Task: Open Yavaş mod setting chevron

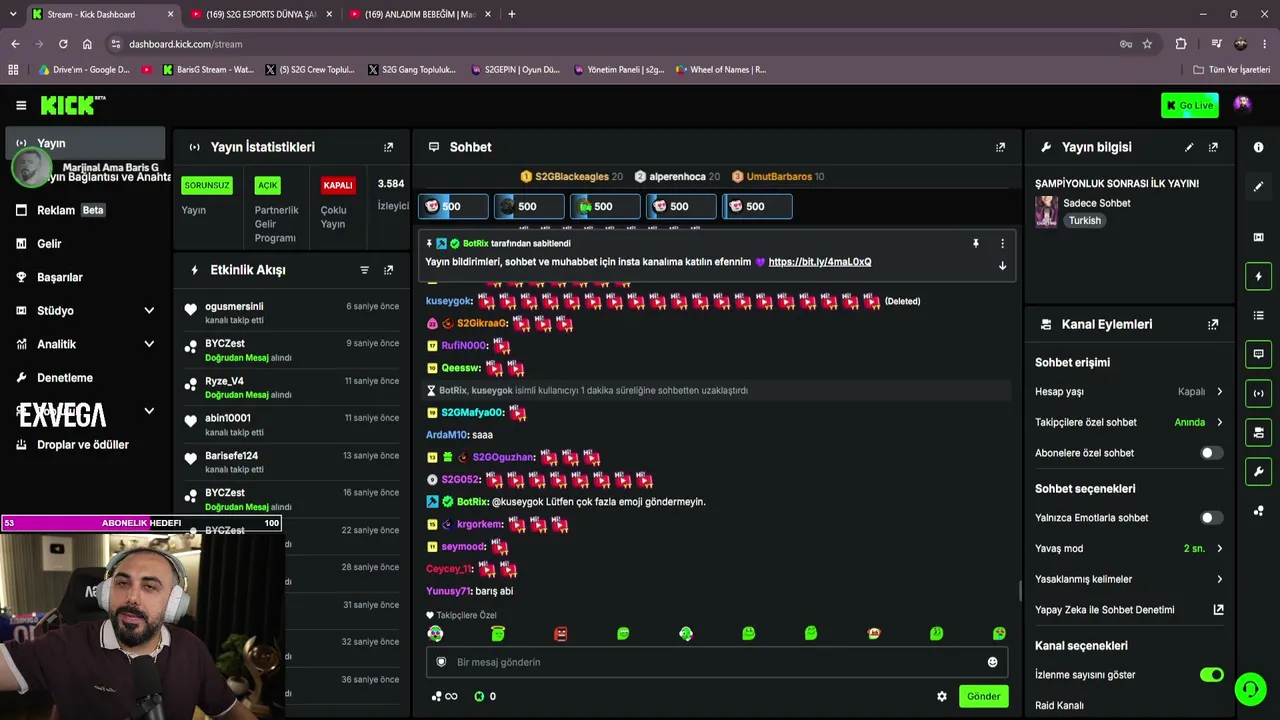Action: point(1219,548)
